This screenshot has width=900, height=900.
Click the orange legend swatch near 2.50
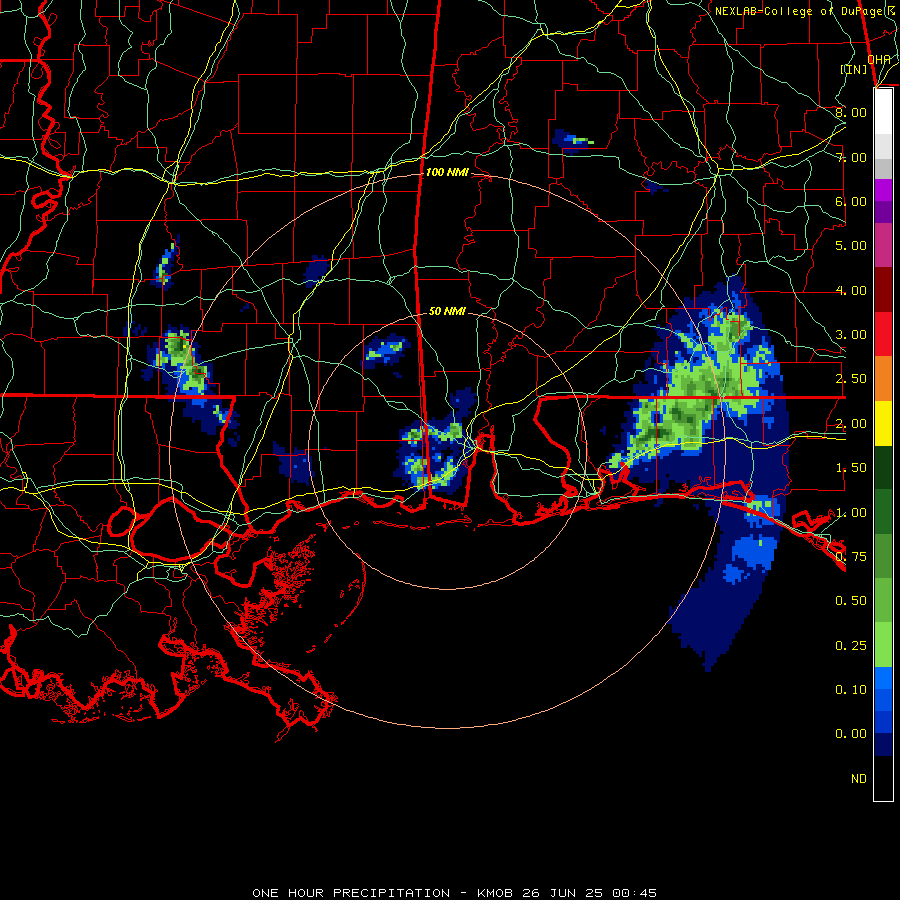883,379
